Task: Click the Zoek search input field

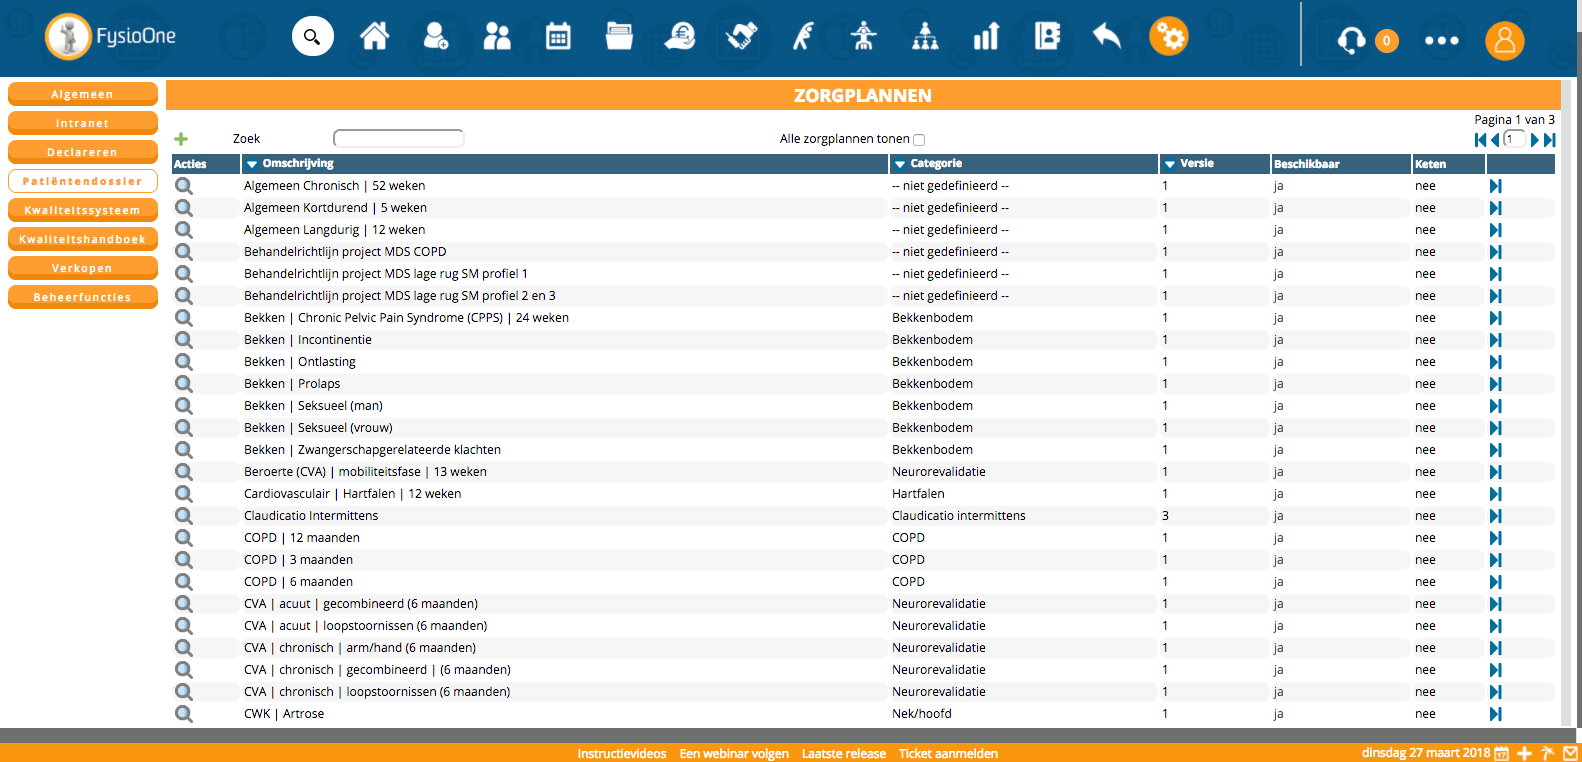Action: tap(398, 138)
